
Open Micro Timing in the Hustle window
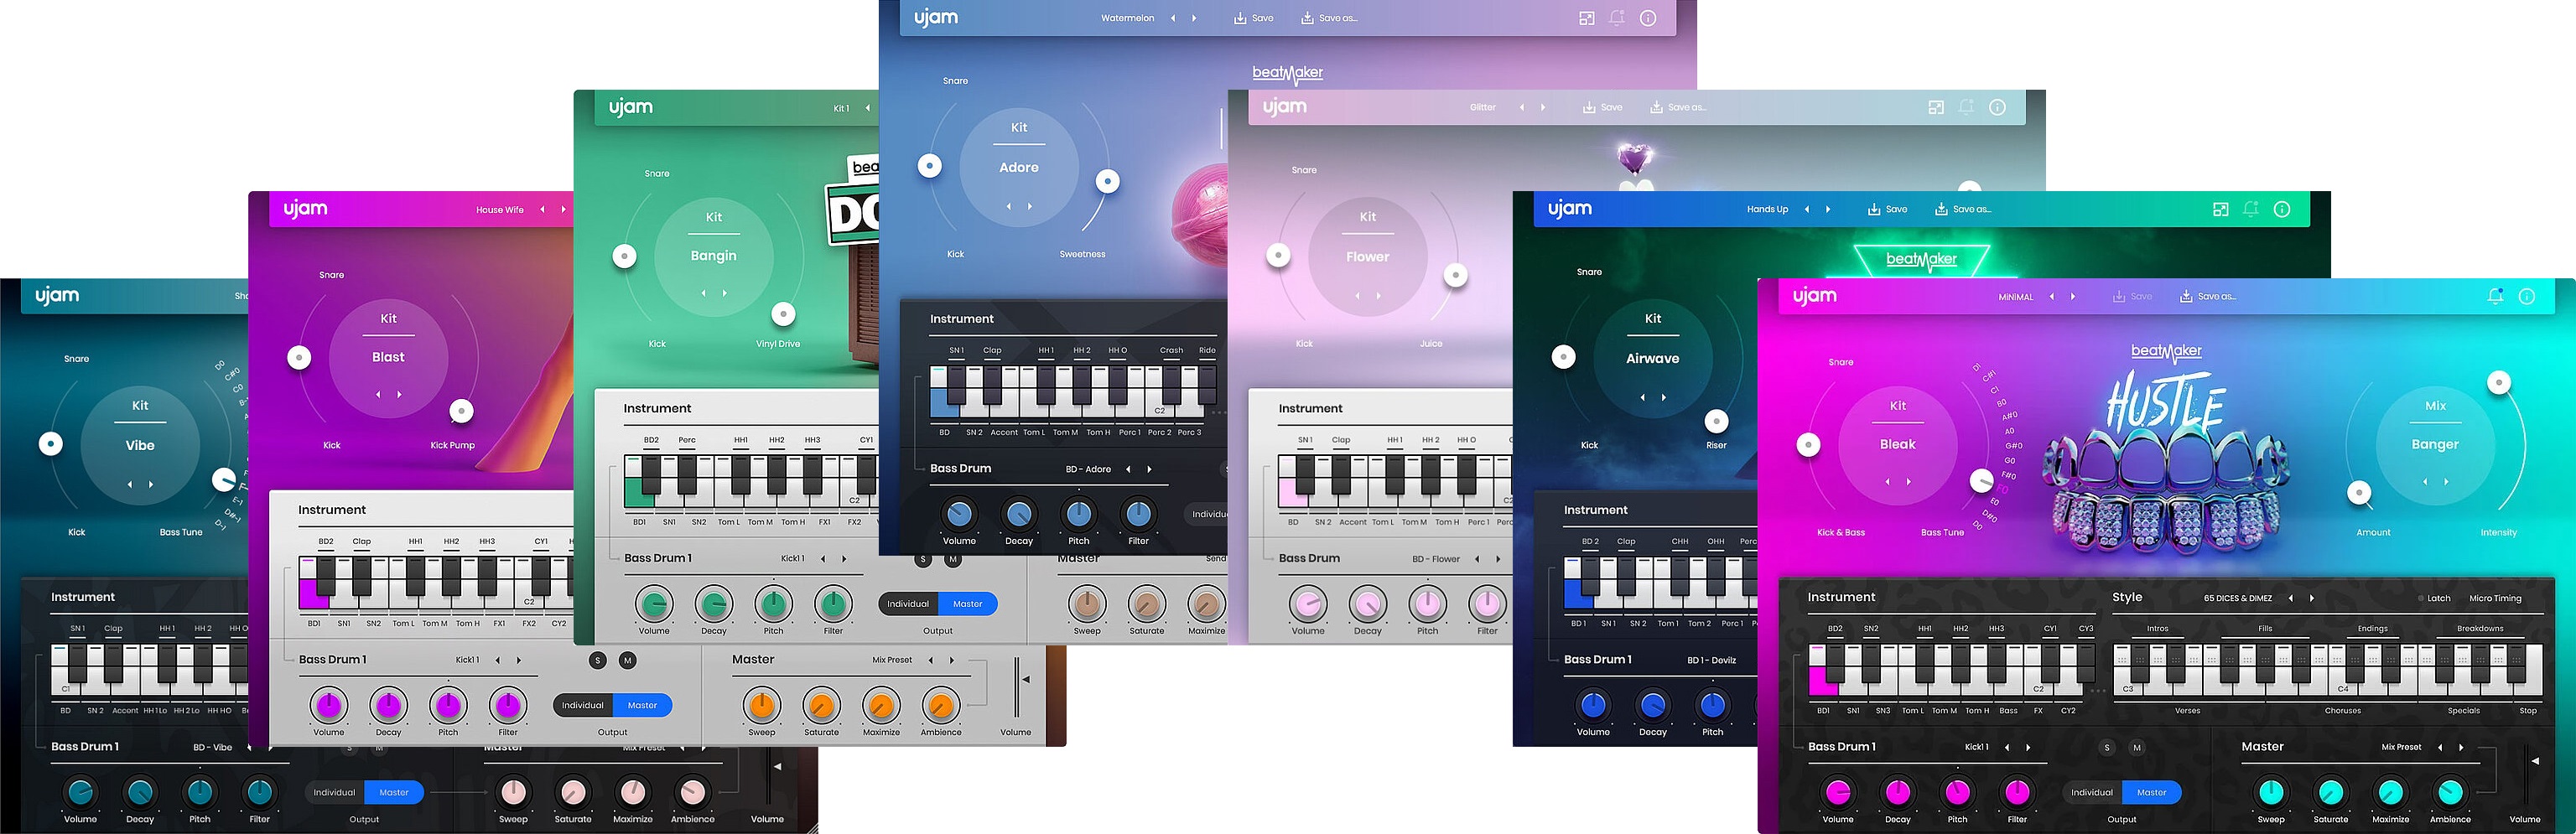2495,598
